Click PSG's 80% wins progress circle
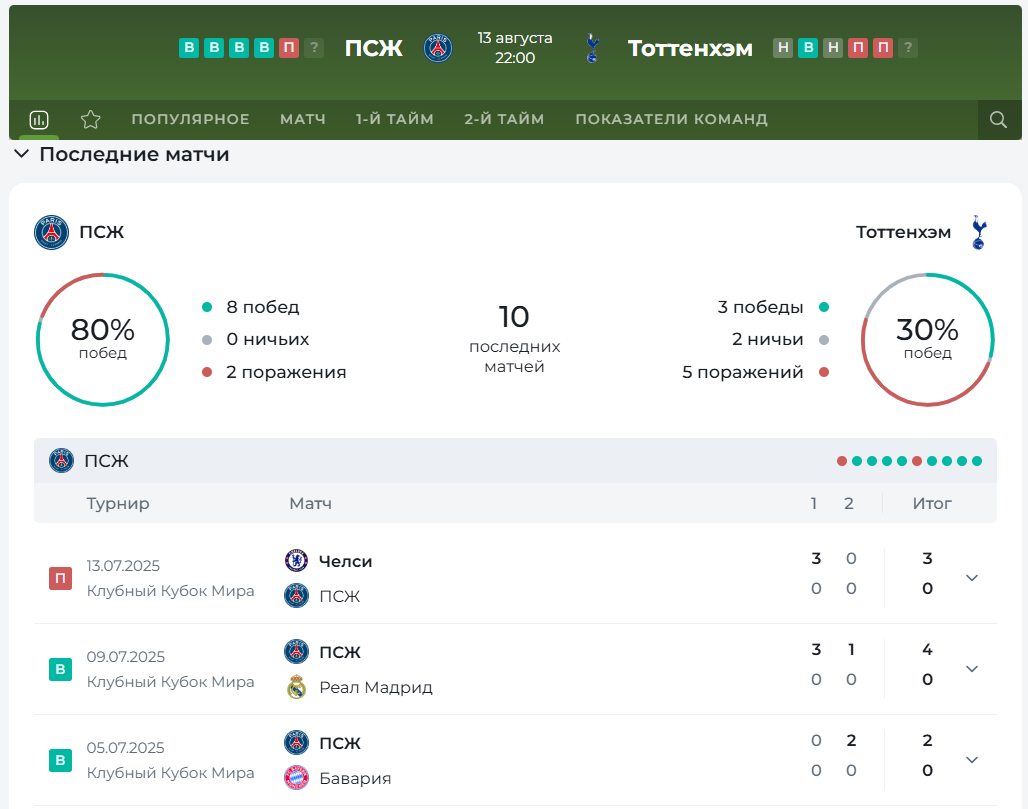This screenshot has width=1028, height=809. [x=103, y=340]
